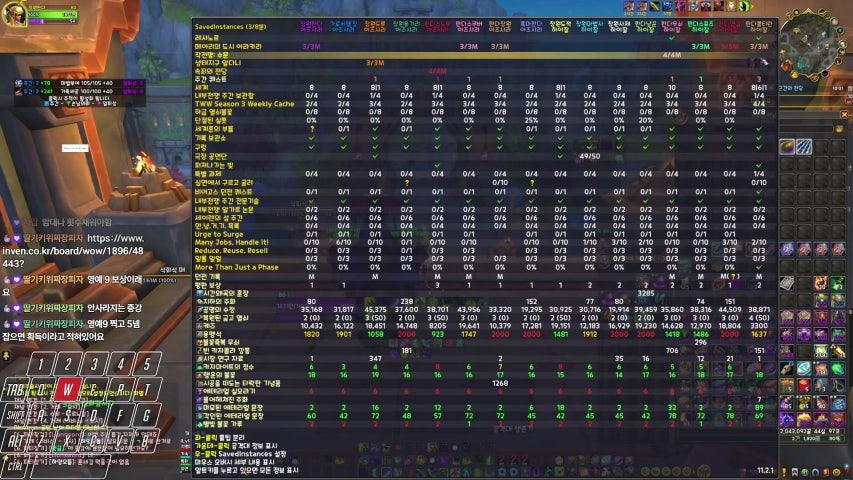
Task: Click the teal minimap button on the right rim
Action: pos(840,30)
